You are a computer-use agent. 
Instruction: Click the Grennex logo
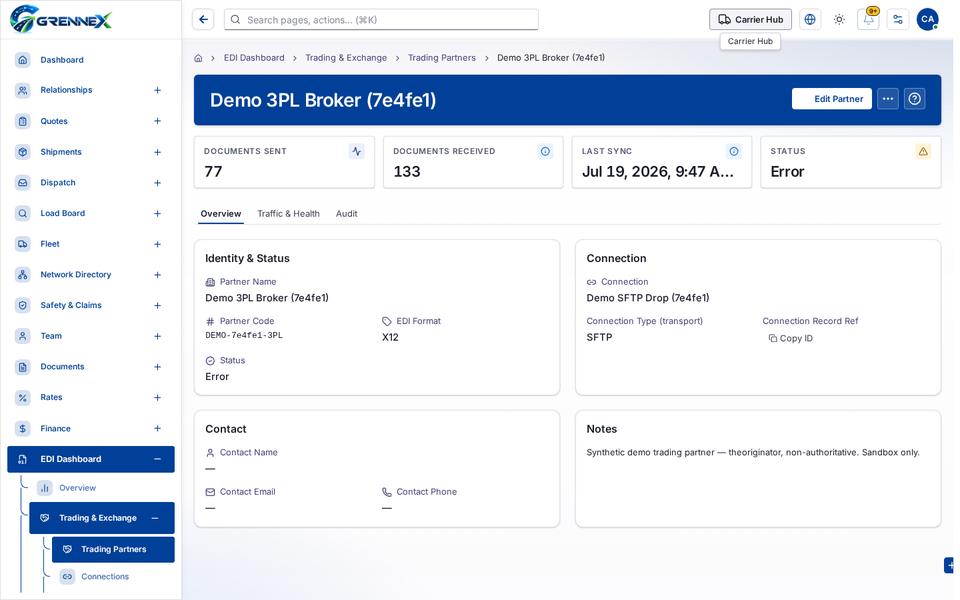point(61,19)
